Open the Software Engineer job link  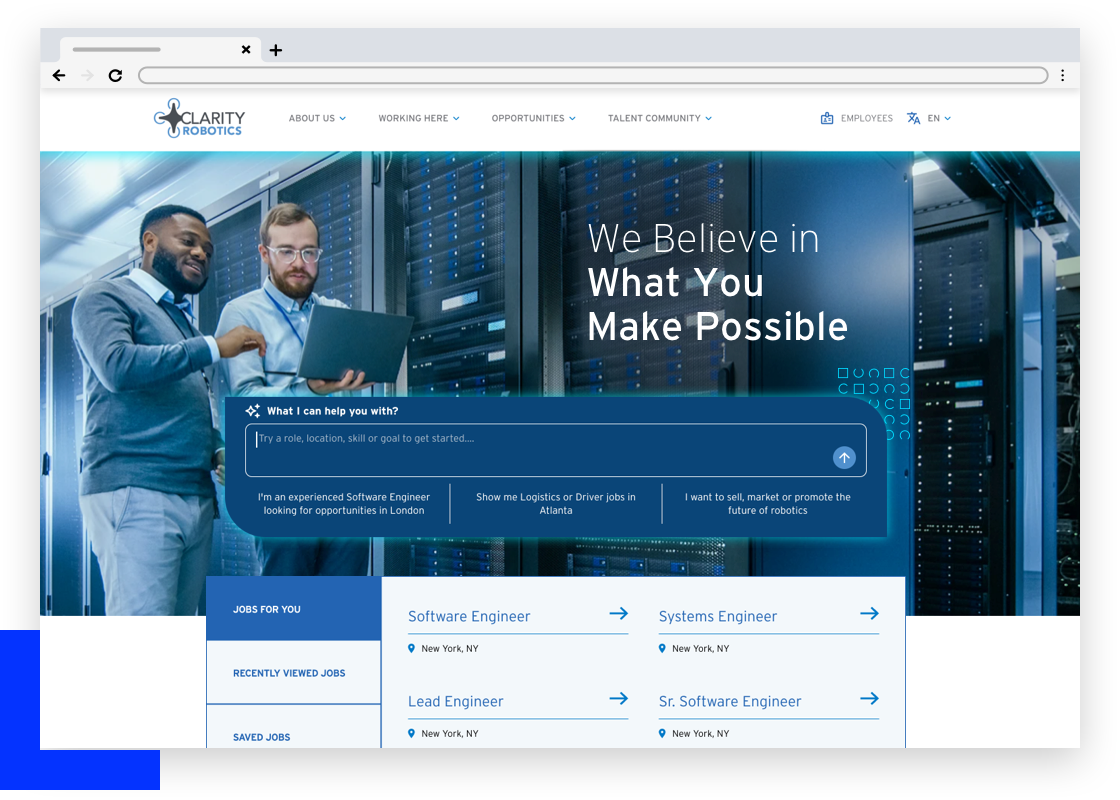click(x=469, y=616)
